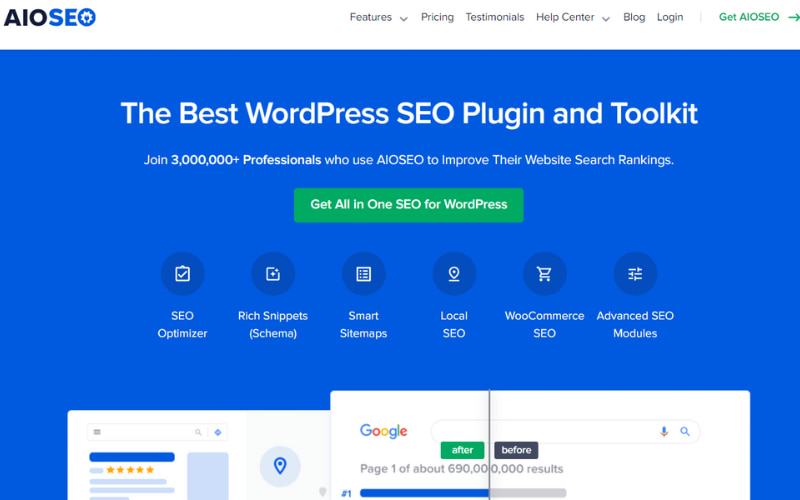Open the SEO Optimizer clipboard icon
The height and width of the screenshot is (500, 800).
pos(182,274)
